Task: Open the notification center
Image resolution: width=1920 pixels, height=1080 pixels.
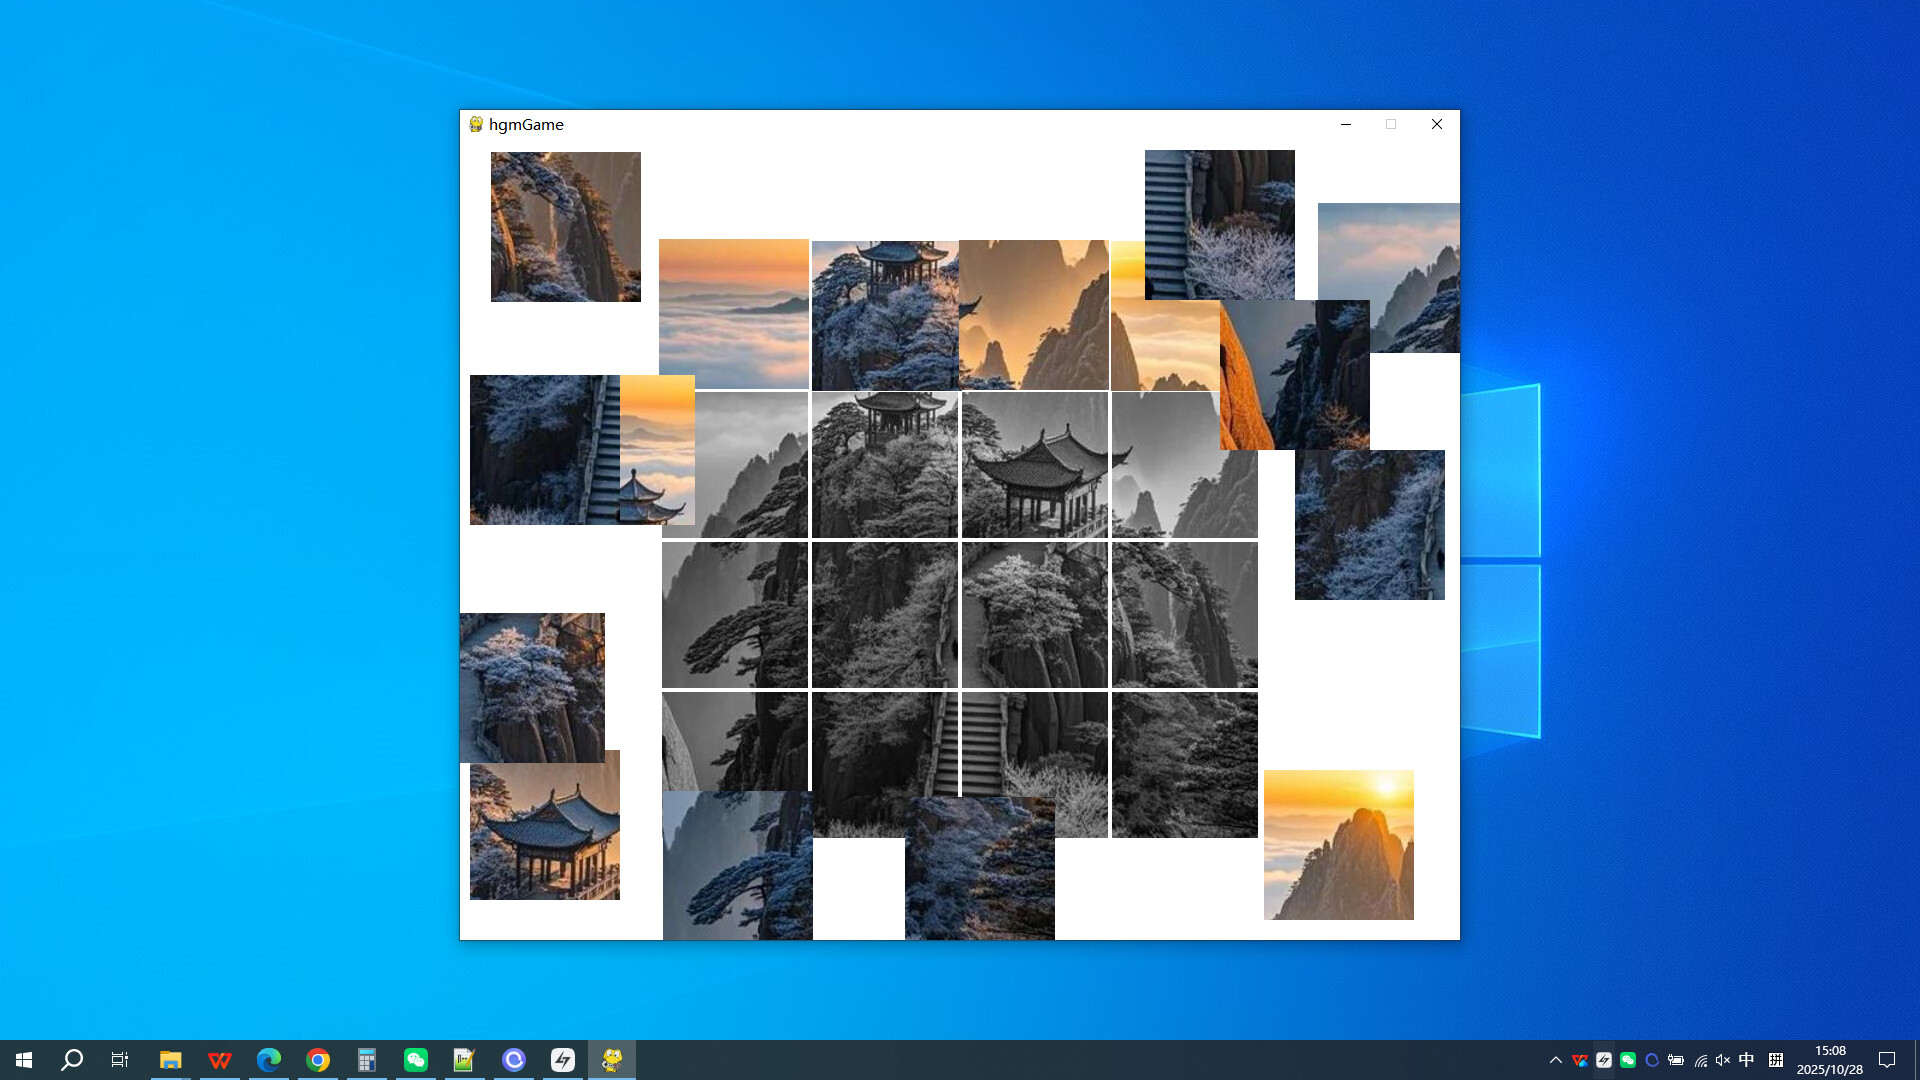Action: click(x=1886, y=1059)
